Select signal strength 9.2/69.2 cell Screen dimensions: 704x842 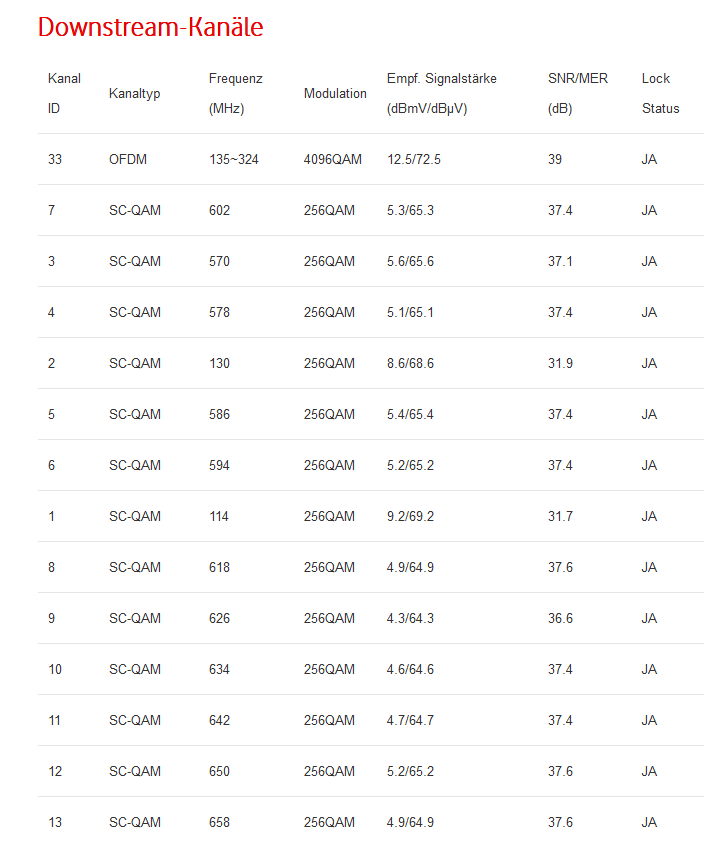[x=410, y=516]
